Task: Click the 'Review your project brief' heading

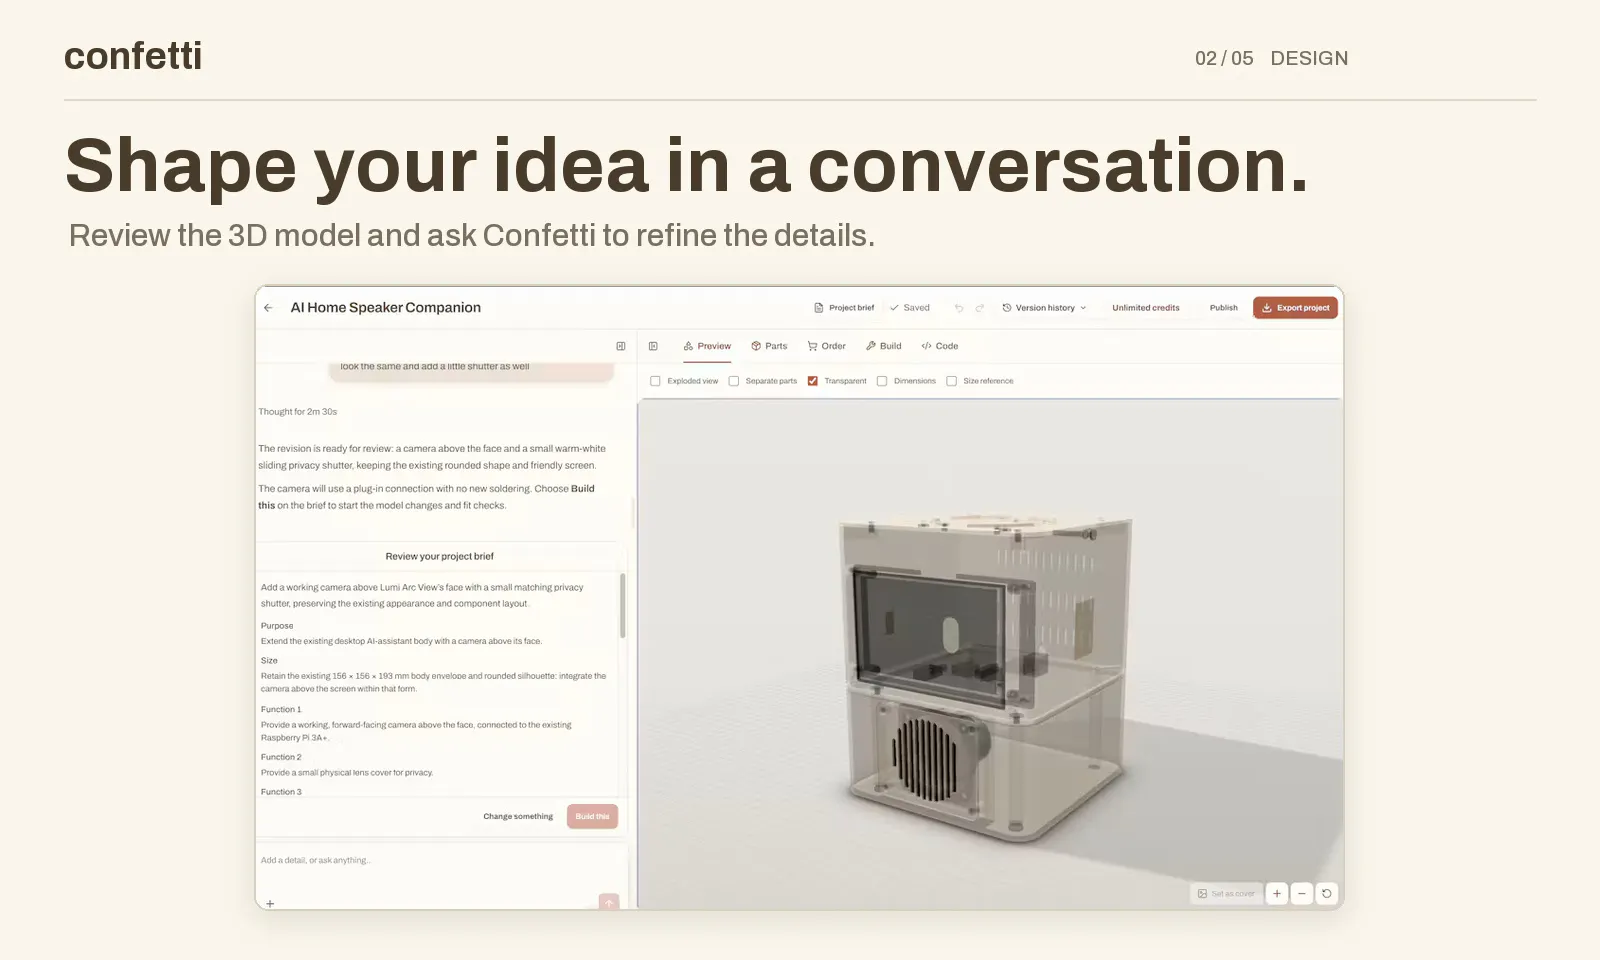Action: point(440,556)
